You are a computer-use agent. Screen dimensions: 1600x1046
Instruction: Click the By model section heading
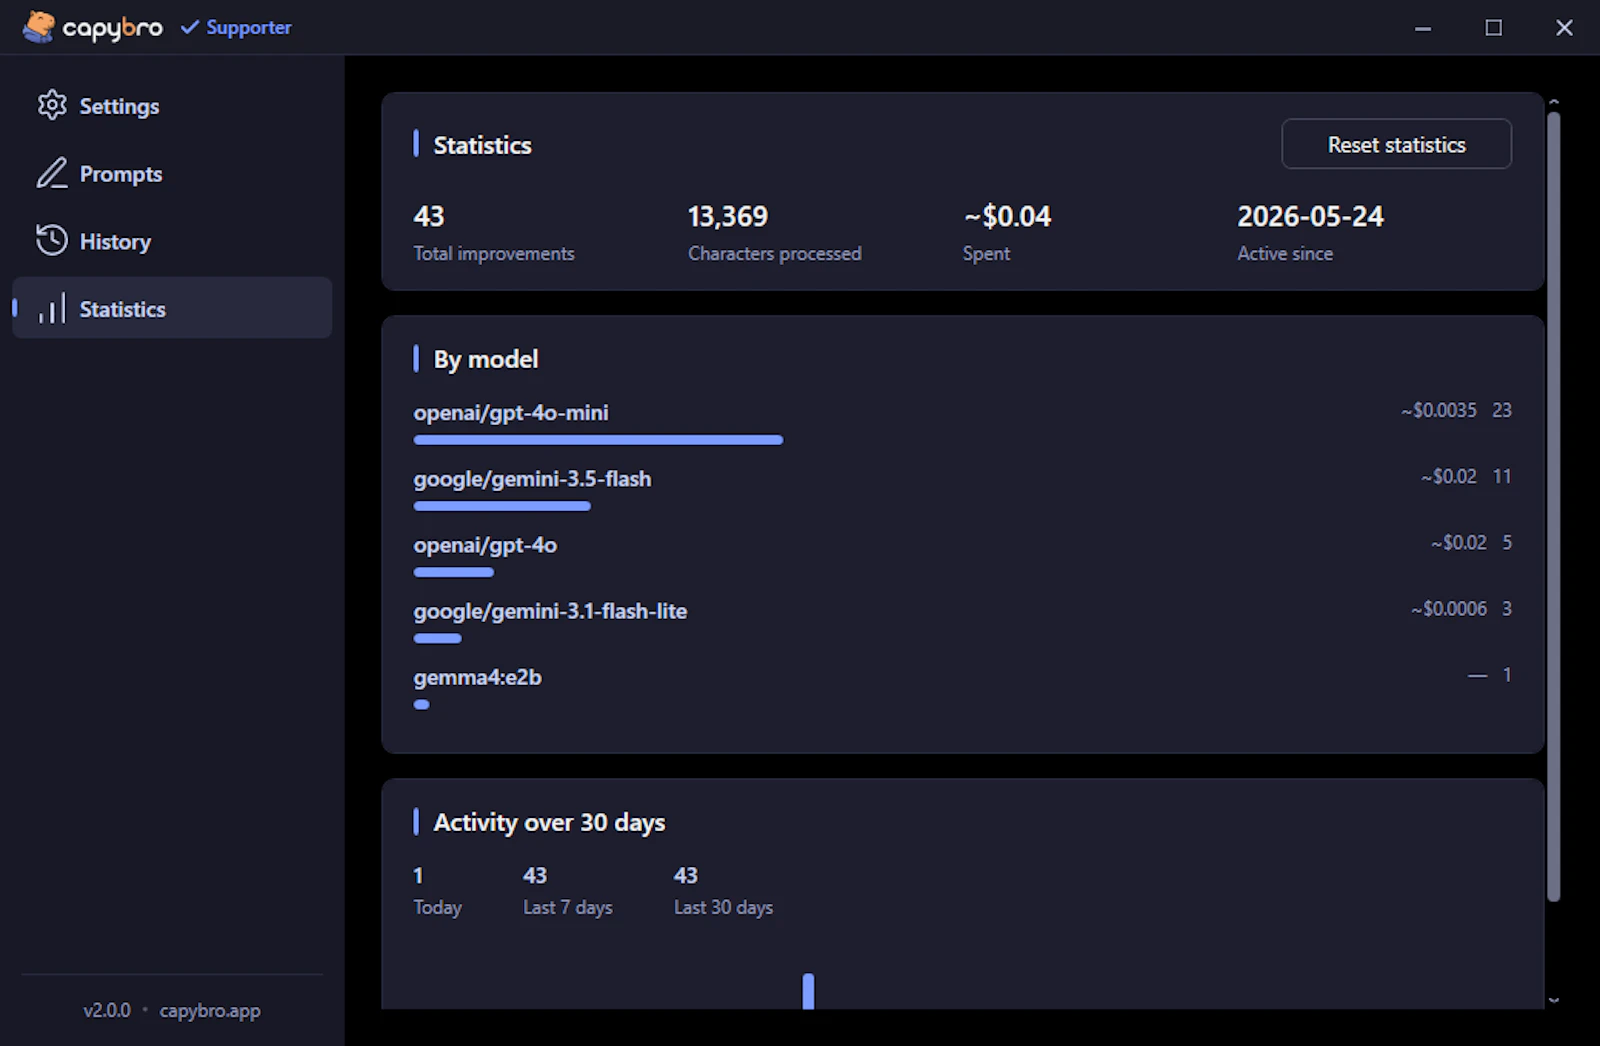[485, 359]
